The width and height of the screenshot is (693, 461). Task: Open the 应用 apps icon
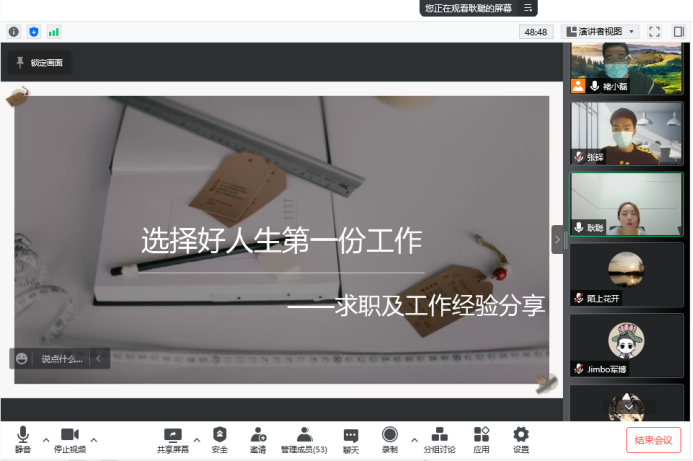[481, 439]
